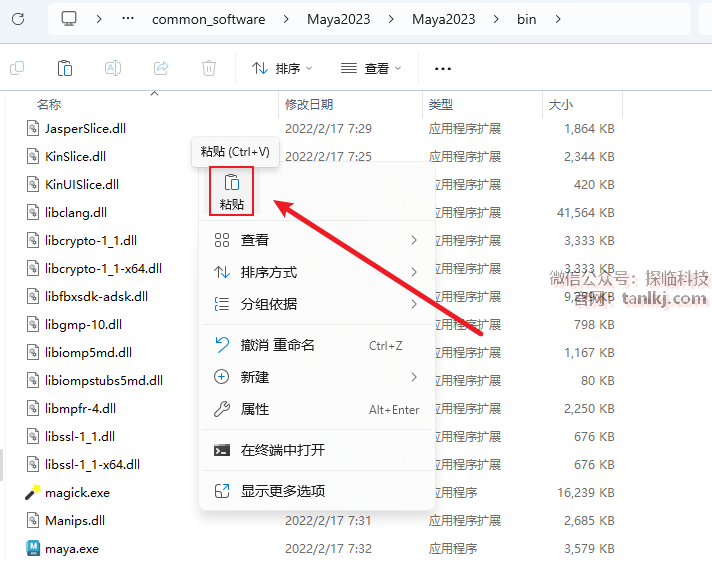Image resolution: width=712 pixels, height=569 pixels.
Task: Select file magick.exe
Action: [78, 493]
